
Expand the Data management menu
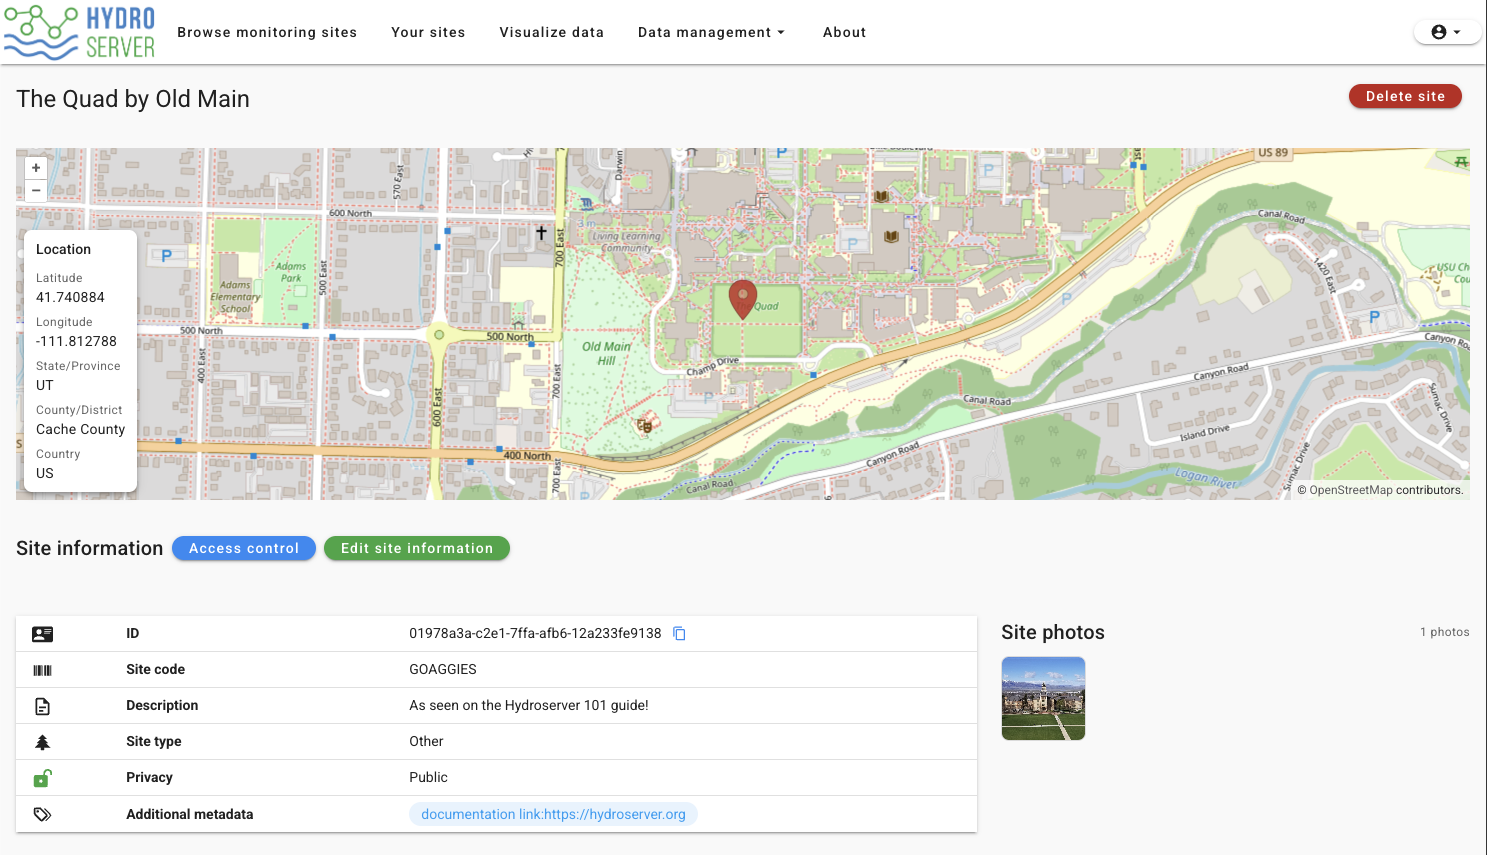tap(712, 32)
